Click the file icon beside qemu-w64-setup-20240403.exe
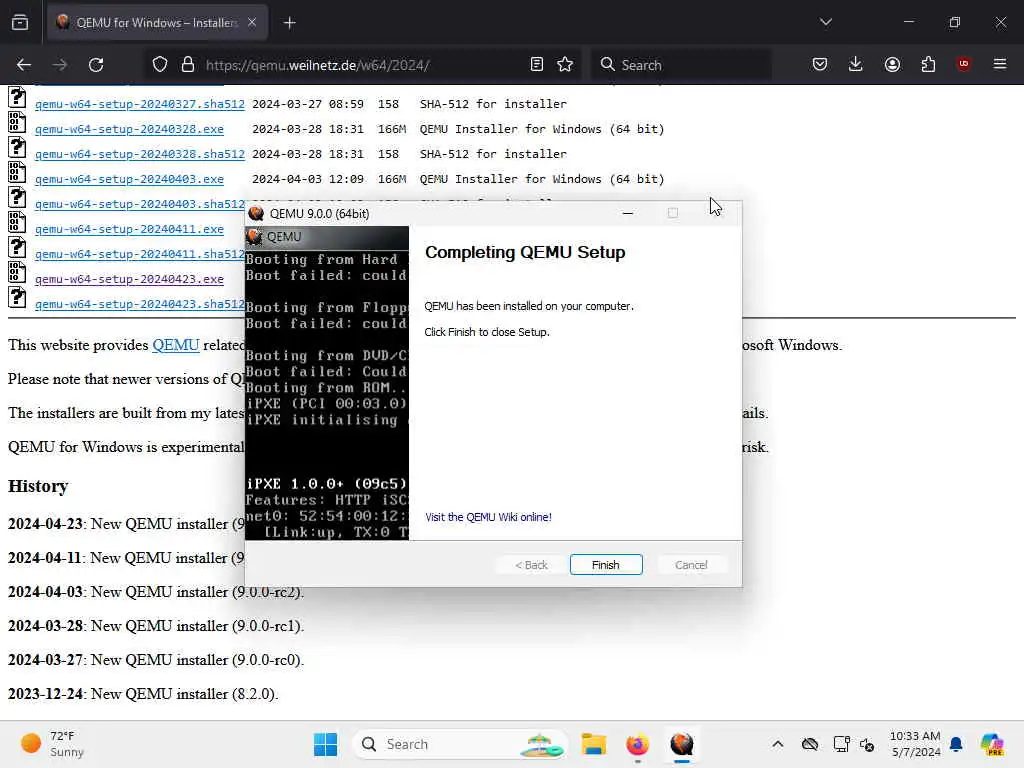1024x768 pixels. tap(17, 172)
